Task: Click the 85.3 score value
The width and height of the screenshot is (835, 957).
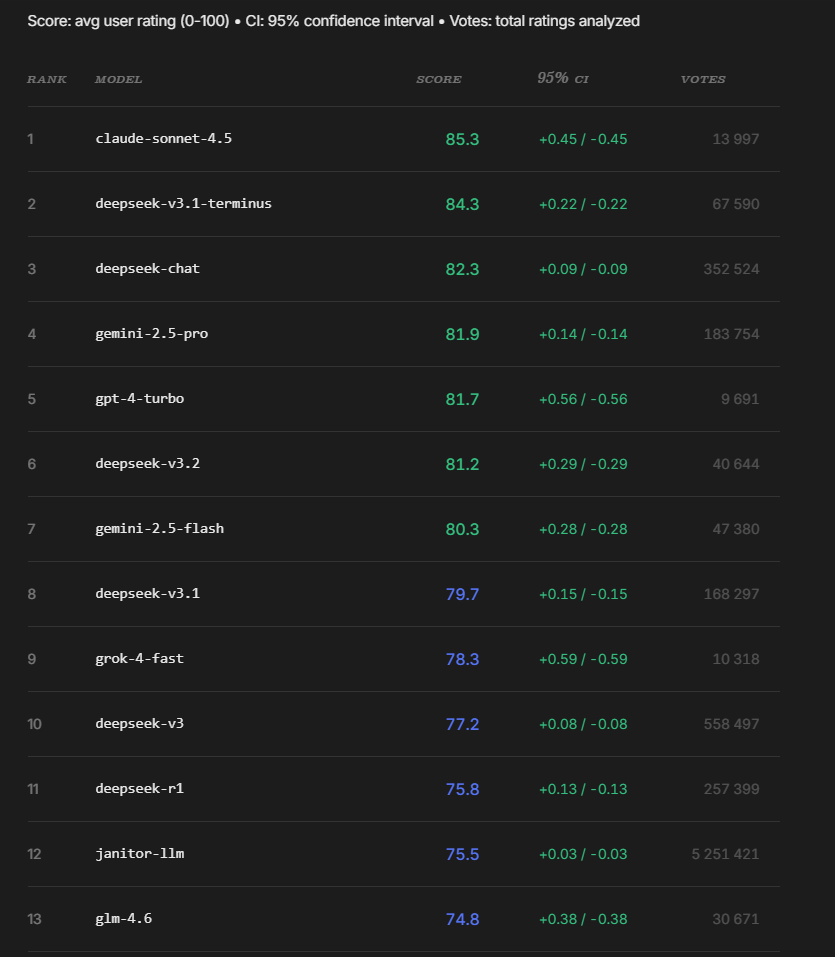Action: click(x=462, y=139)
